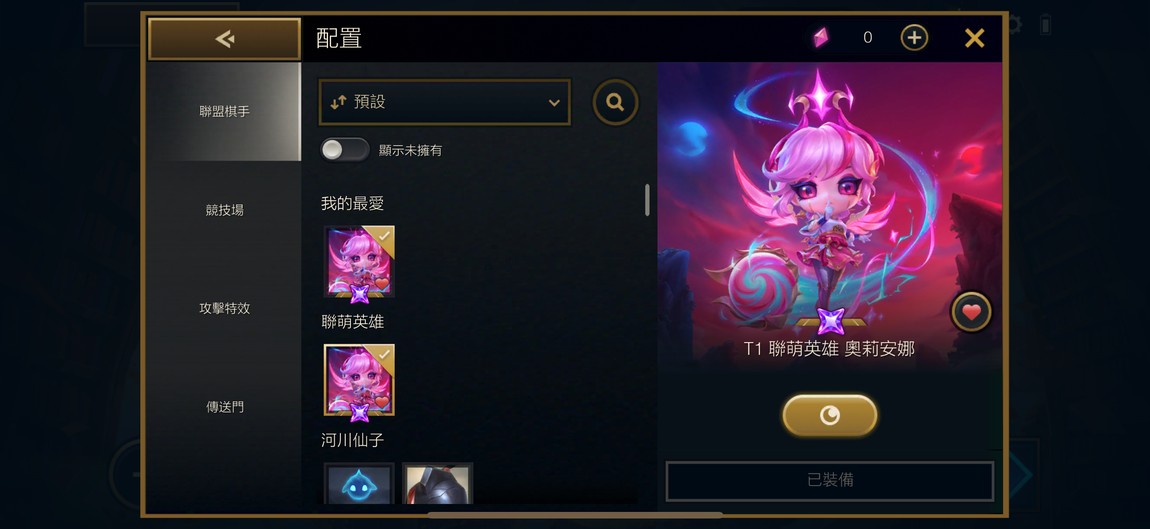Click the list scrollbar handle

pyautogui.click(x=647, y=200)
